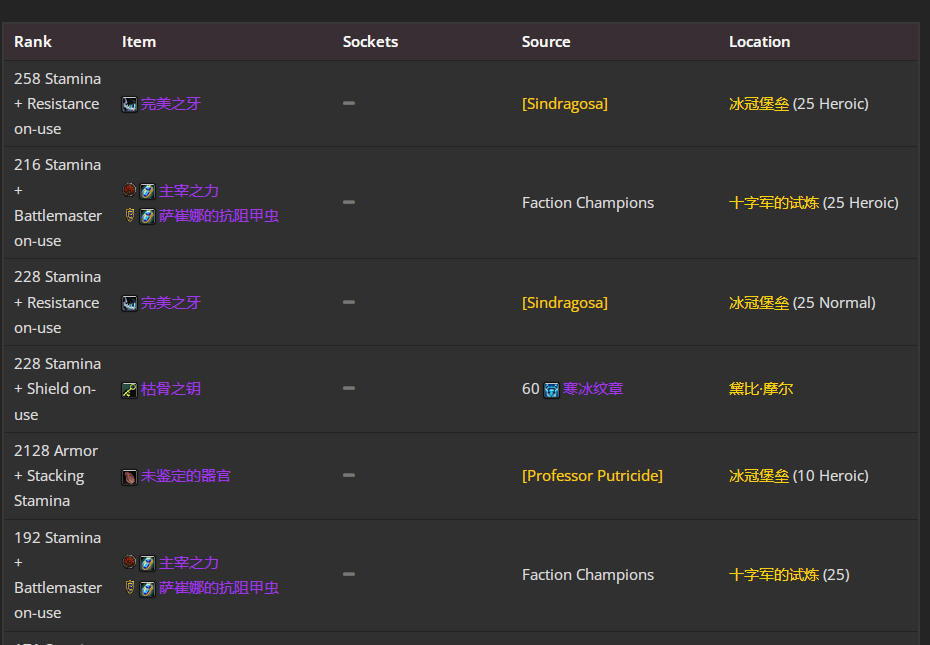Click the dash in Sockets column for 枯骨之钥
930x645 pixels.
click(x=348, y=388)
